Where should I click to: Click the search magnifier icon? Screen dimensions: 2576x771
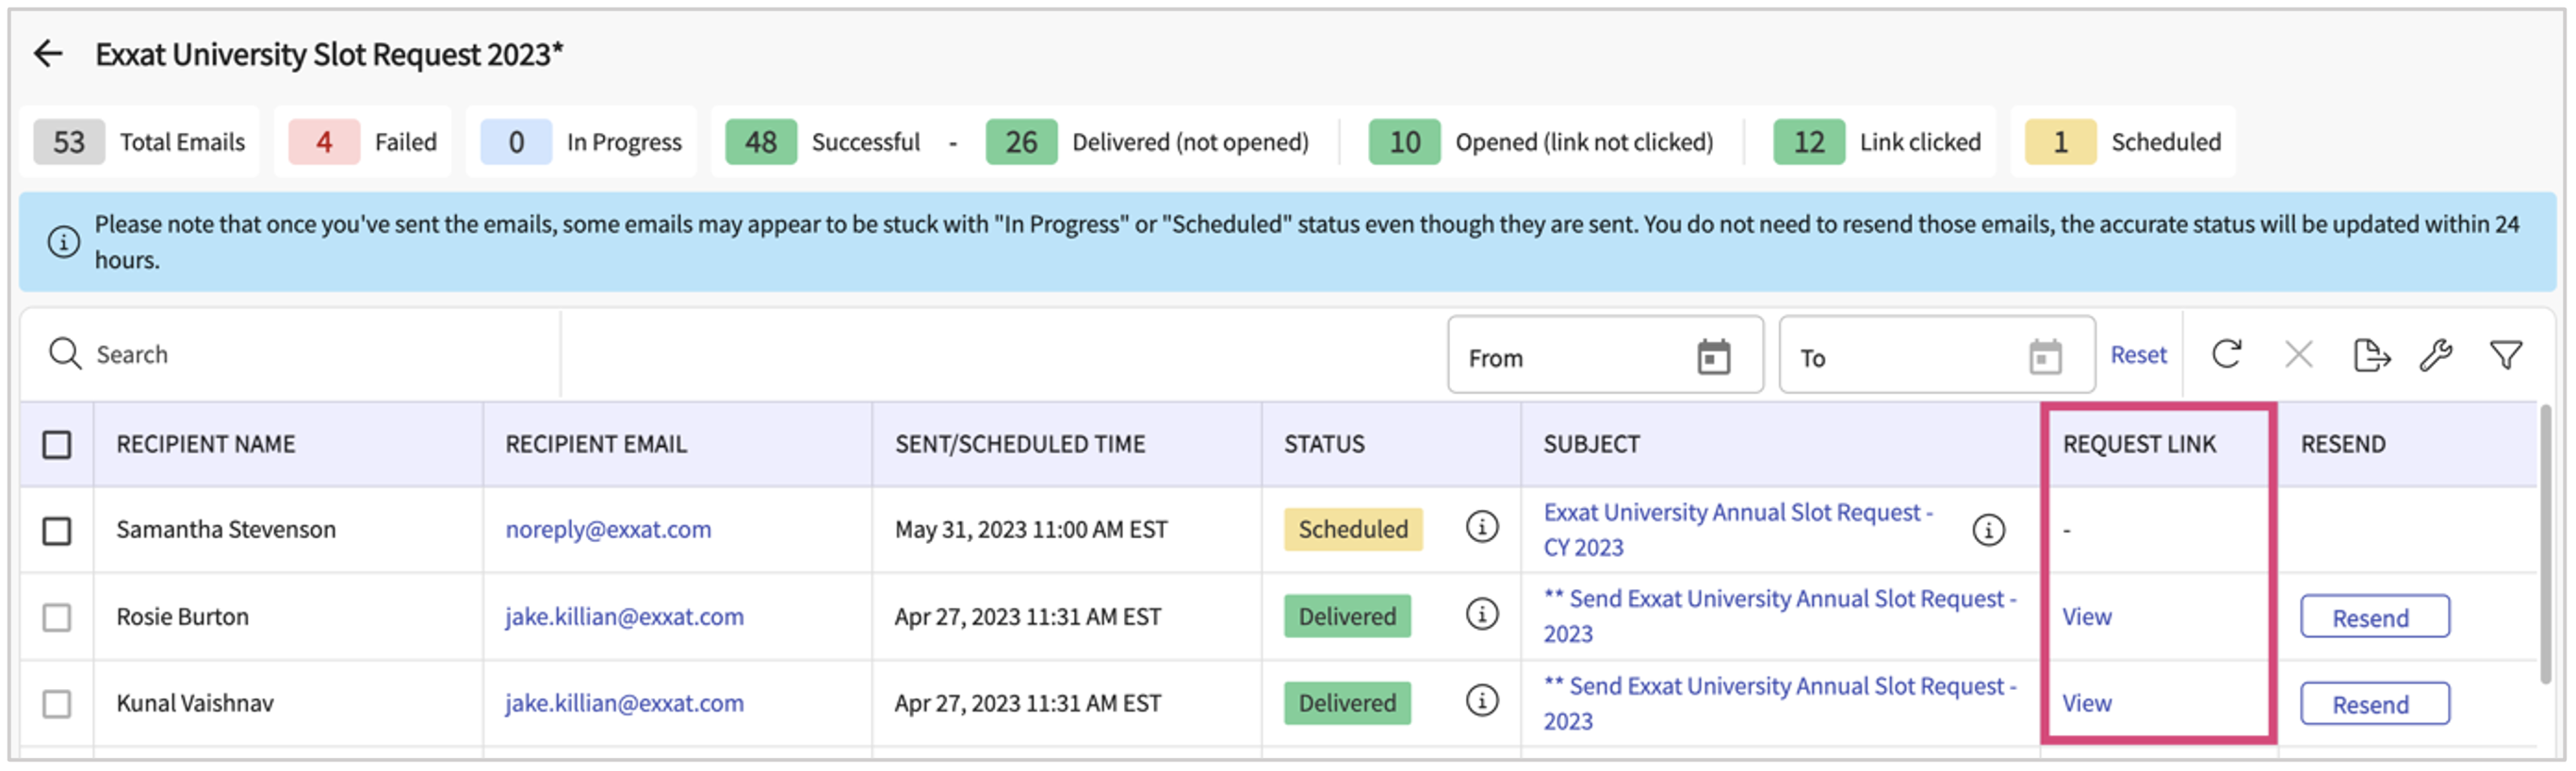pyautogui.click(x=65, y=354)
